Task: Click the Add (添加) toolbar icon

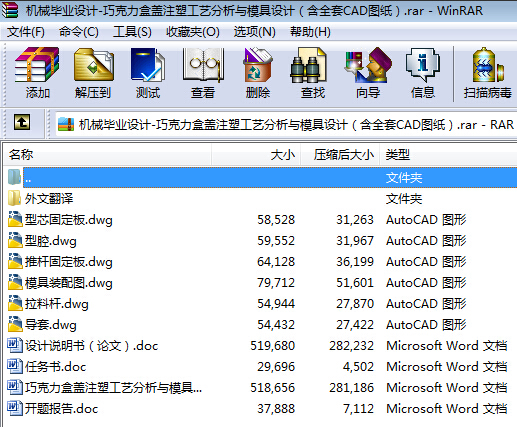Action: 37,65
